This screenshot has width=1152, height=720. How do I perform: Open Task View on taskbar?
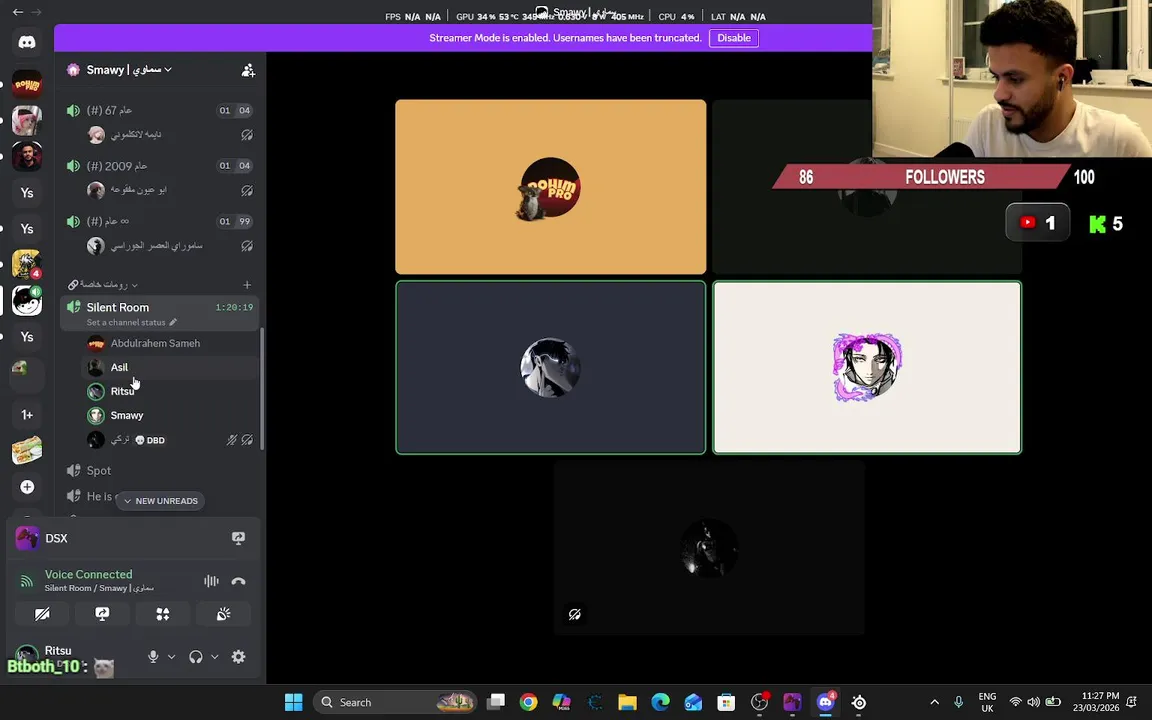click(496, 702)
